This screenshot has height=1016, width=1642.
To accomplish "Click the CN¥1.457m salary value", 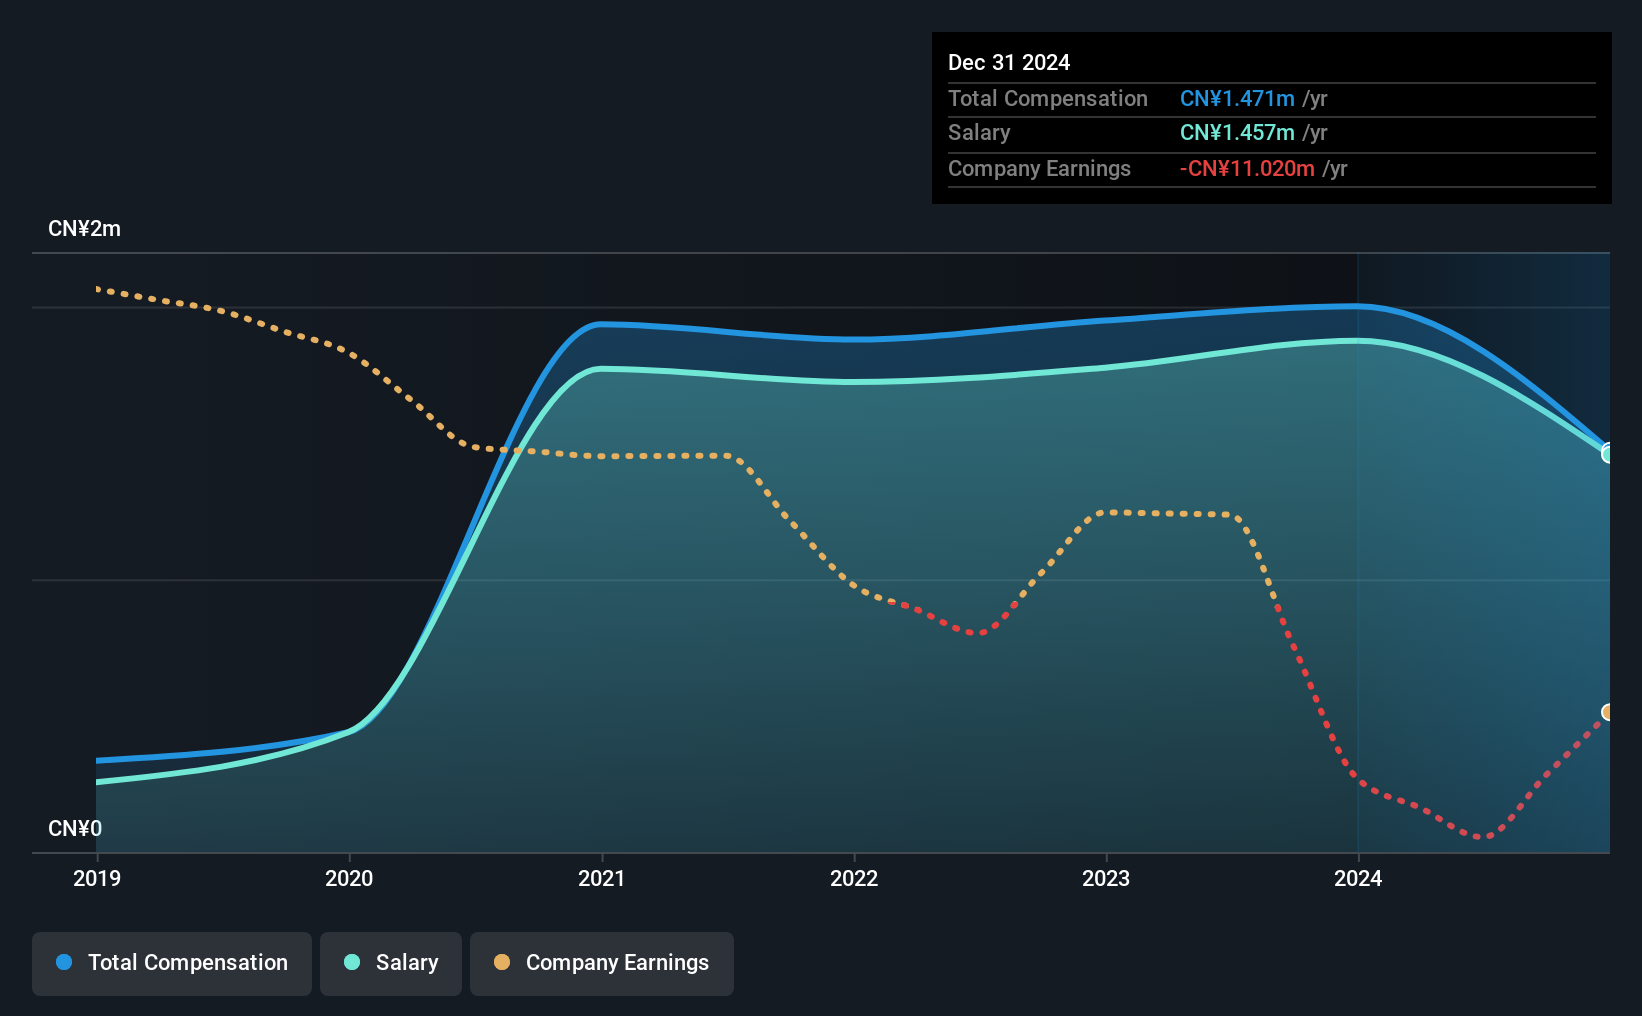I will point(1237,132).
